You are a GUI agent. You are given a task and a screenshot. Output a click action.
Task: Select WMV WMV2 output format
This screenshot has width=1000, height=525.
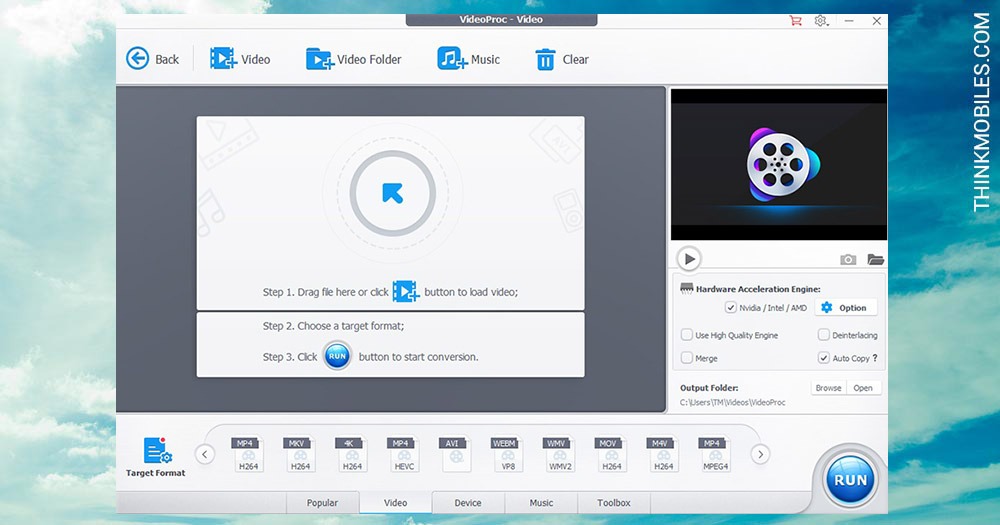[559, 454]
